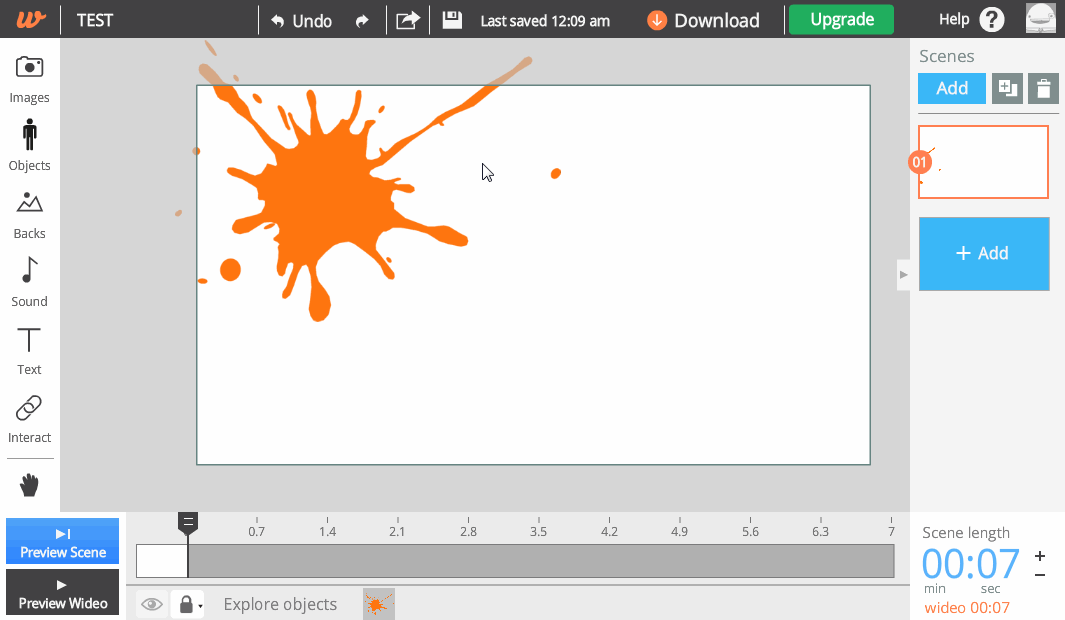The height and width of the screenshot is (620, 1065).
Task: Click Preview Scene
Action: tap(62, 541)
